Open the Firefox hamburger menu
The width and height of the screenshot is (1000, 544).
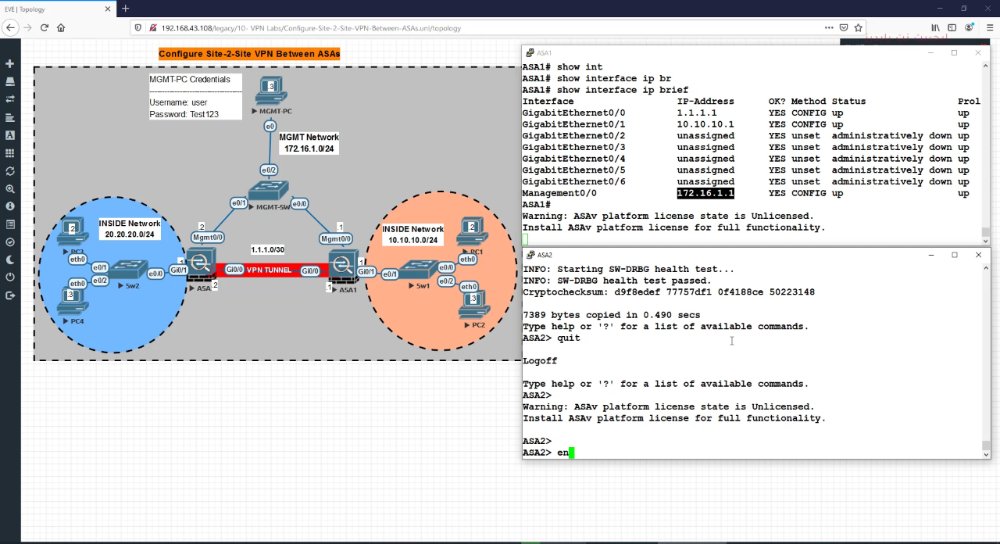point(990,27)
